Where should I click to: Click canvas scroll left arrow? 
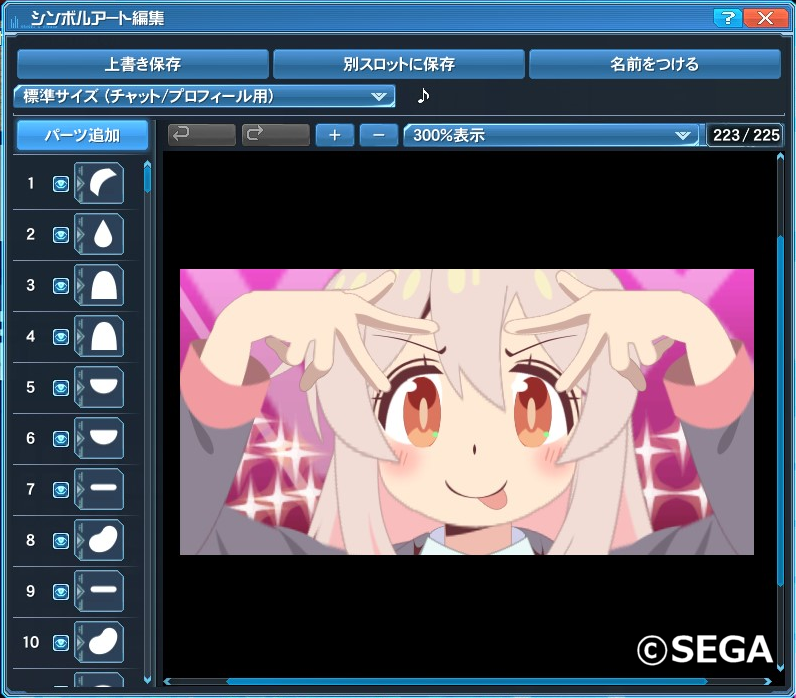coord(168,682)
